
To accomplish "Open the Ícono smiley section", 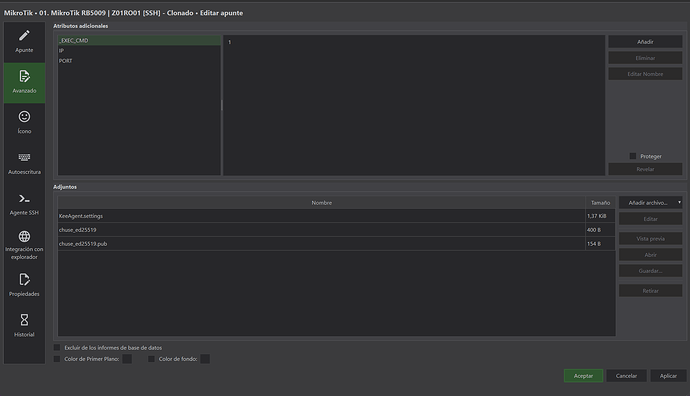I will tap(24, 123).
